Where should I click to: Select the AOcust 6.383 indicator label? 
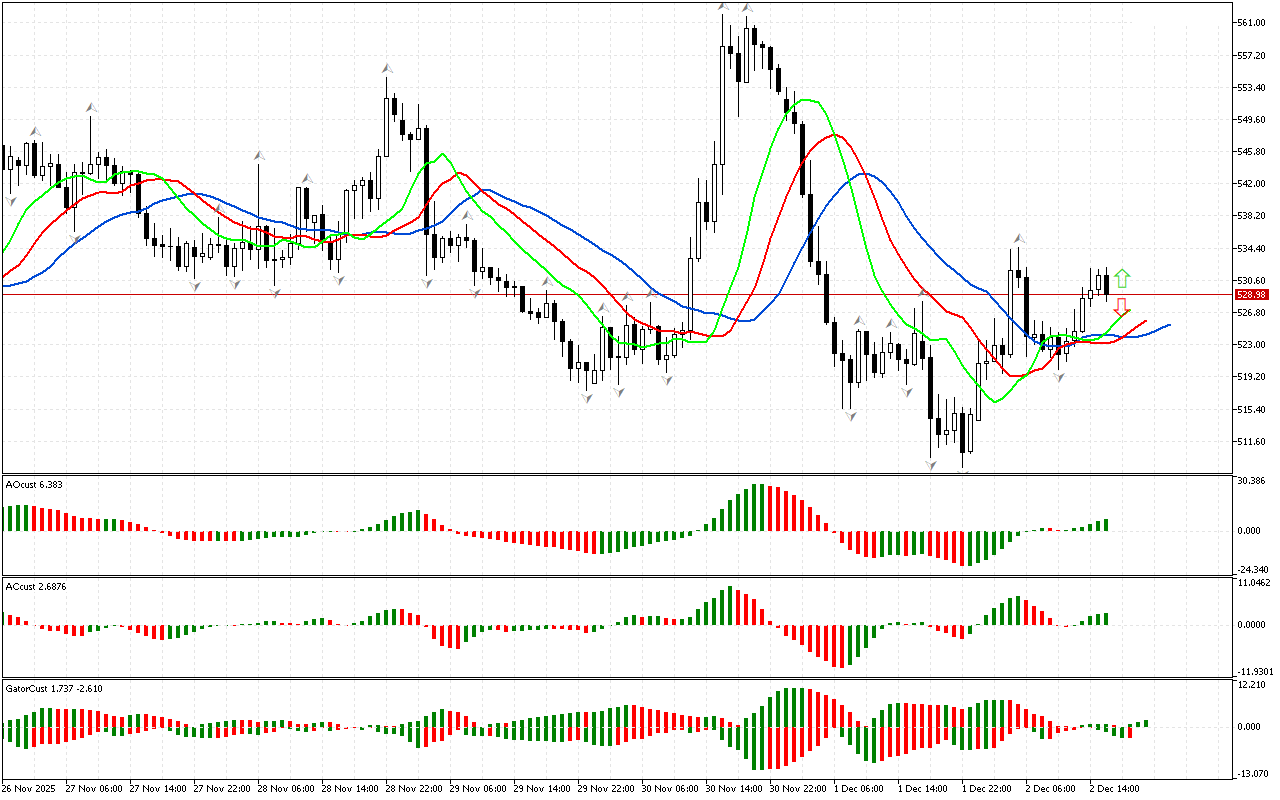tap(36, 484)
